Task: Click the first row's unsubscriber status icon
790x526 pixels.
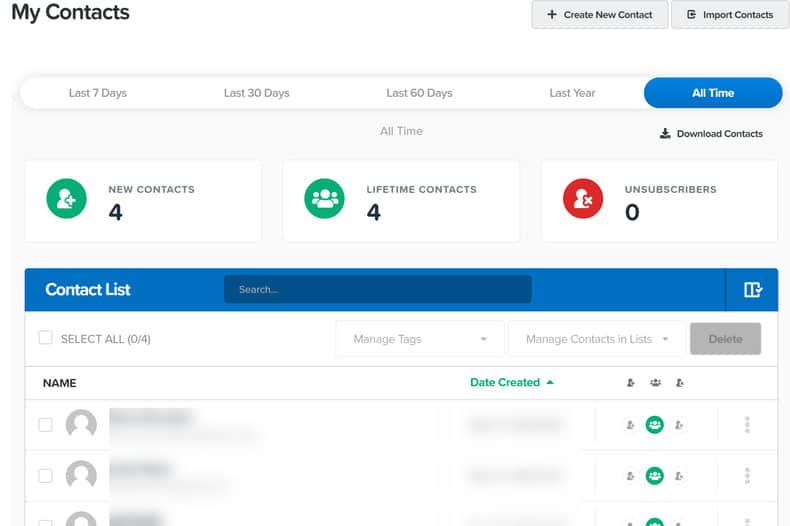Action: pyautogui.click(x=679, y=425)
